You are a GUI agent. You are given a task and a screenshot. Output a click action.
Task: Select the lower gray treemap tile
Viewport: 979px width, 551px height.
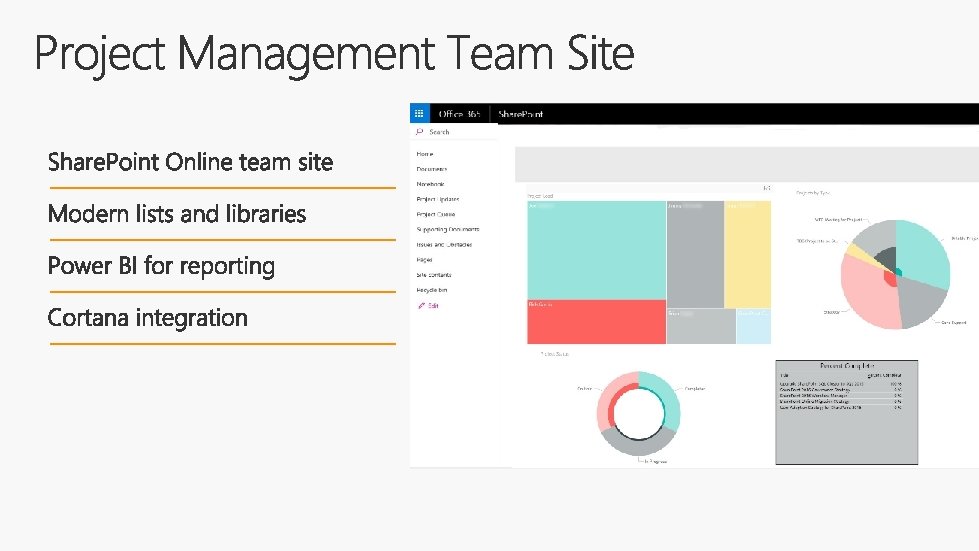click(x=701, y=326)
